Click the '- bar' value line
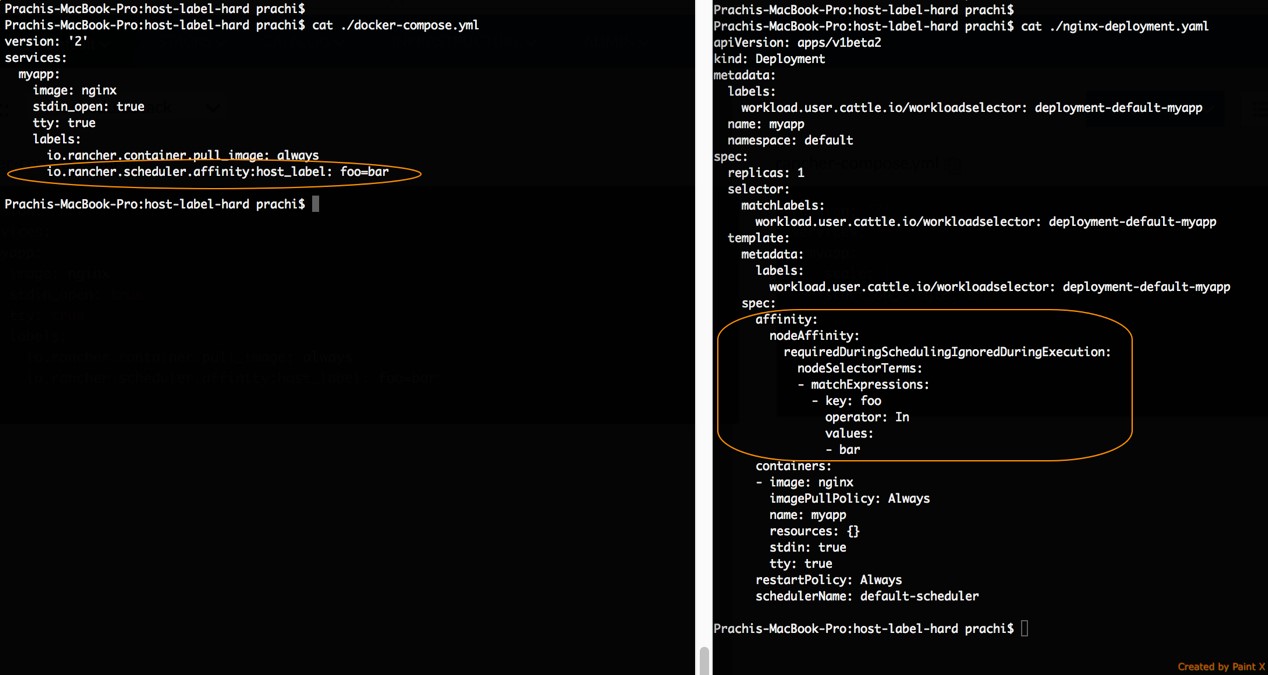The image size is (1268, 675). [843, 450]
